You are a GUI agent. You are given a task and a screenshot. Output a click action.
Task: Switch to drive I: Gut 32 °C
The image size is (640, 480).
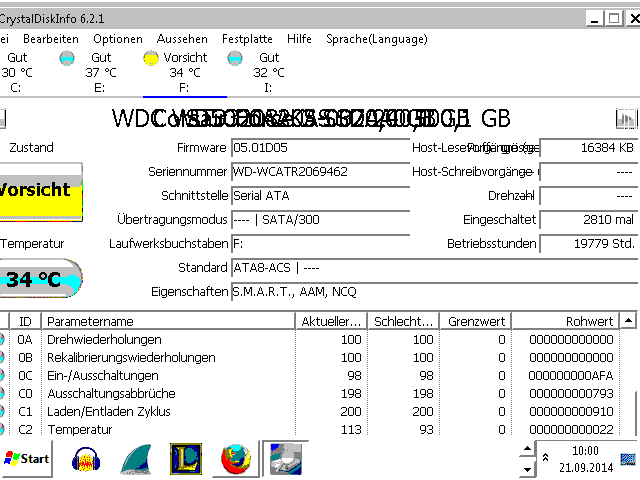[x=269, y=73]
